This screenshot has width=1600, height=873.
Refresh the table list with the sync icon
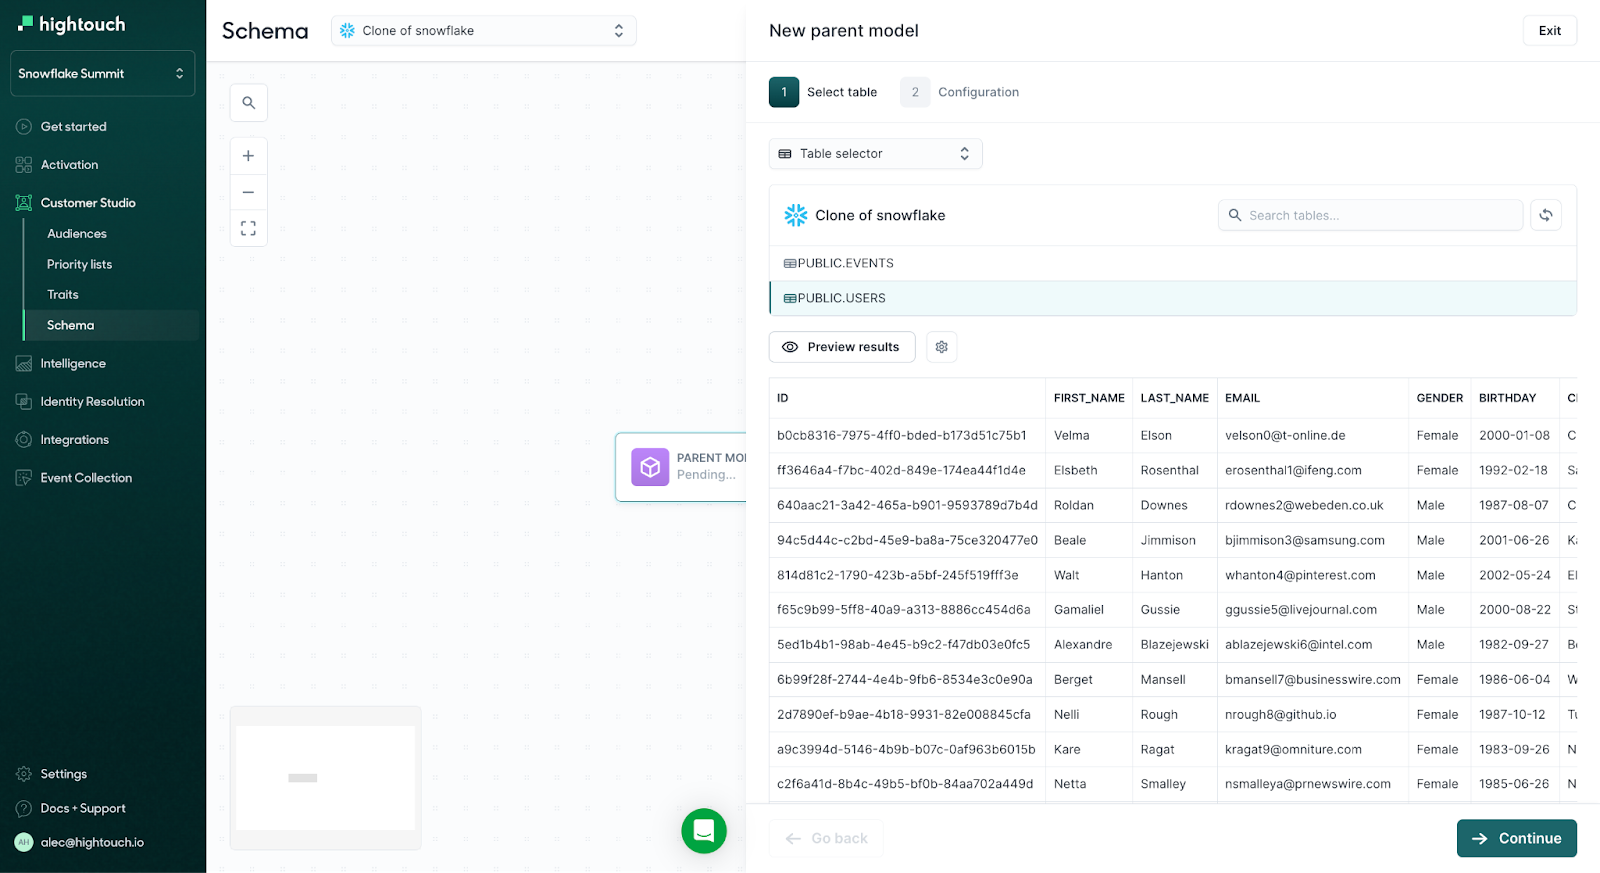(1545, 215)
